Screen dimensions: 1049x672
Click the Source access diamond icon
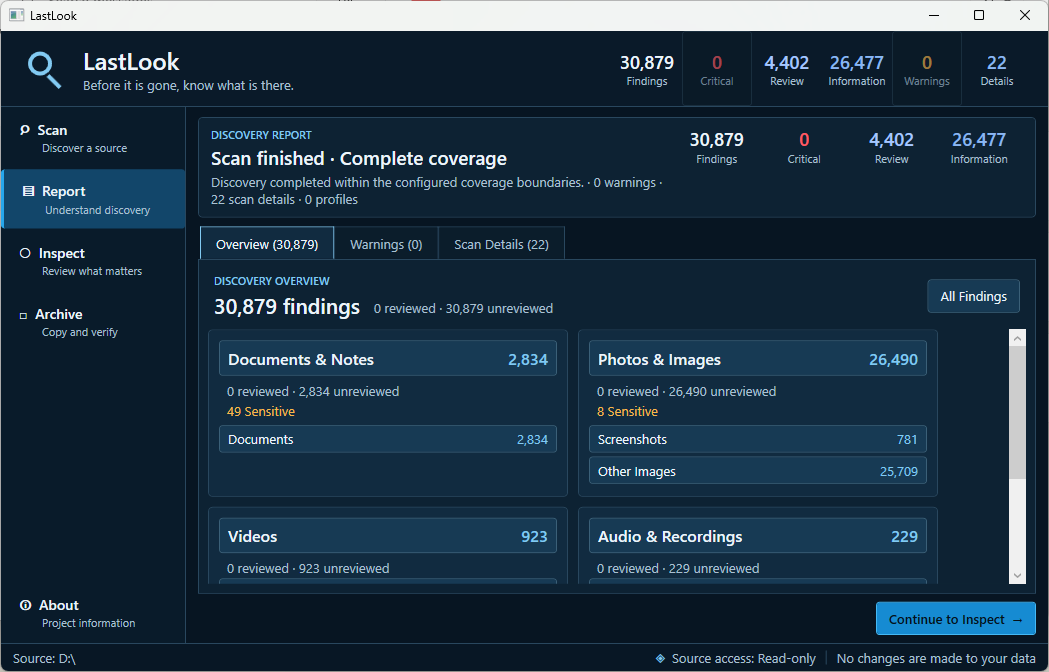click(660, 659)
